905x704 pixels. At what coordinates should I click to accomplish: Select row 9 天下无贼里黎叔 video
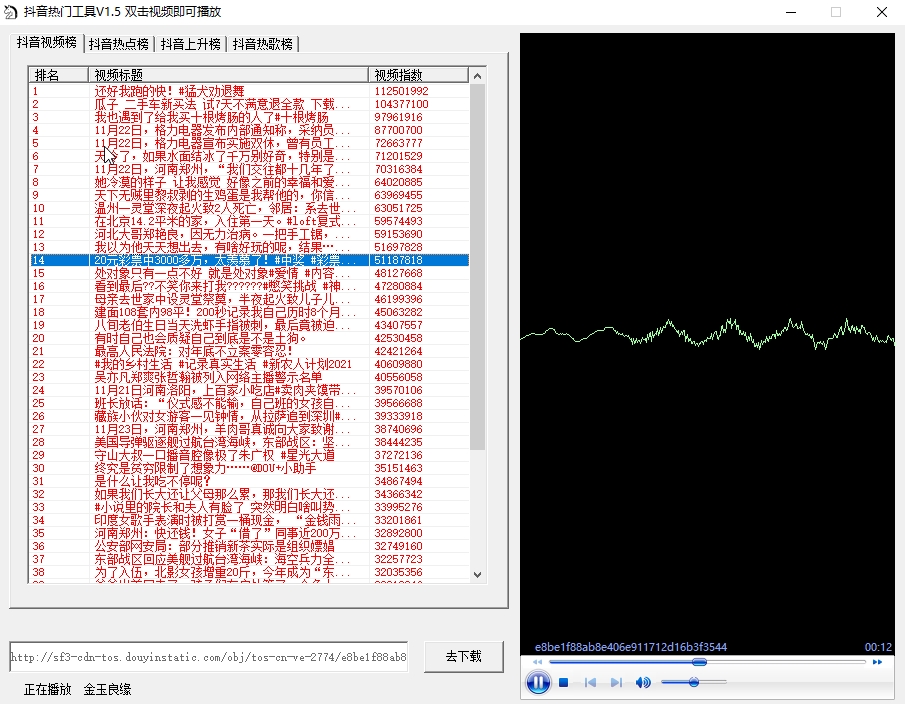coord(249,195)
